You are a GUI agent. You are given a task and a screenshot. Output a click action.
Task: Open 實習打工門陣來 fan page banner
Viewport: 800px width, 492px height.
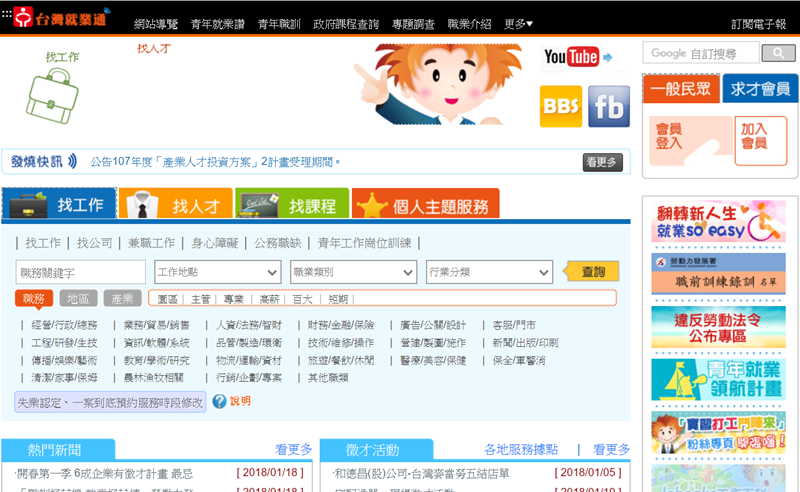tap(718, 433)
